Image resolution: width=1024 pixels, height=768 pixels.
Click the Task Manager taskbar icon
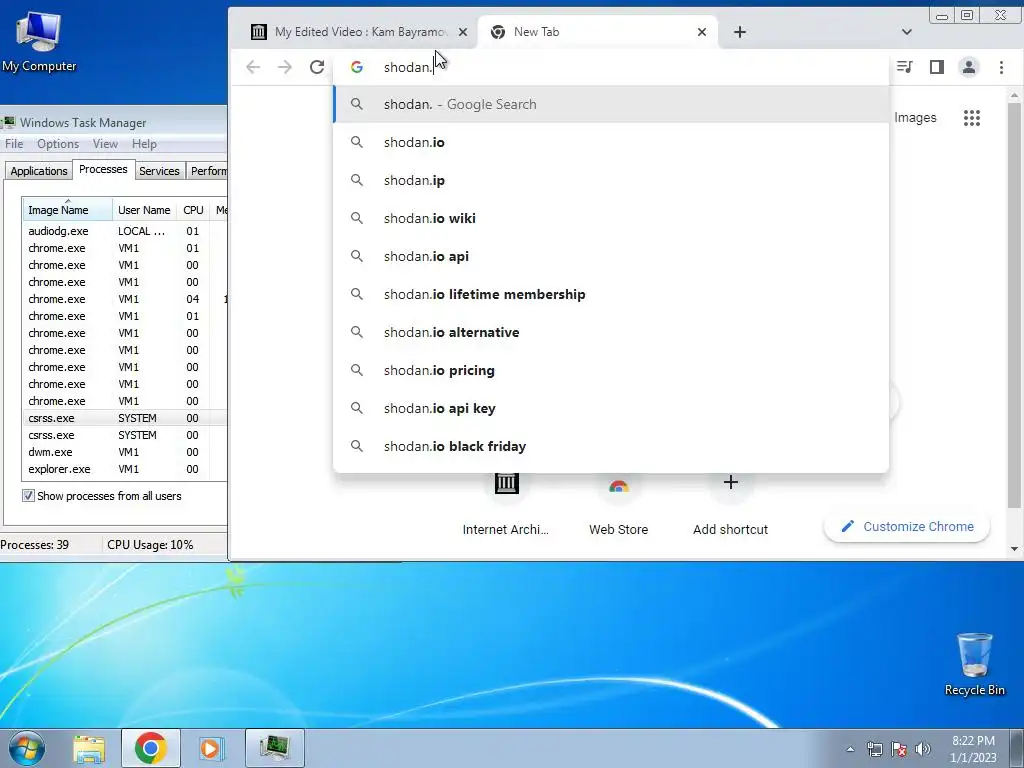pyautogui.click(x=274, y=748)
